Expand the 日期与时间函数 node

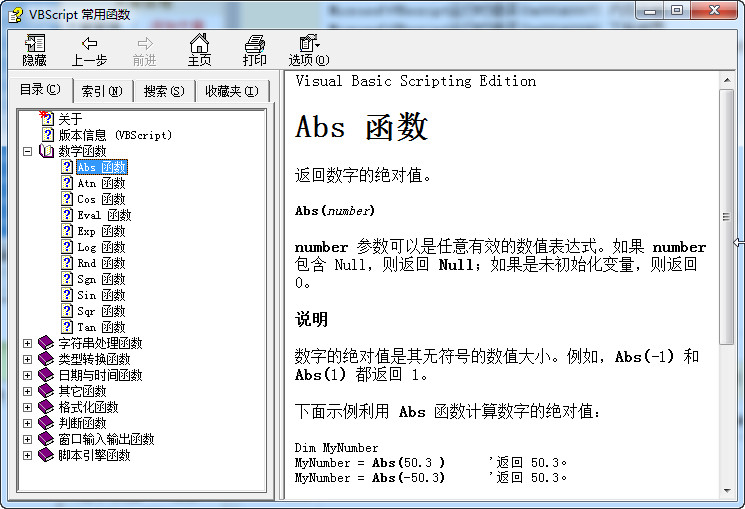click(x=28, y=375)
